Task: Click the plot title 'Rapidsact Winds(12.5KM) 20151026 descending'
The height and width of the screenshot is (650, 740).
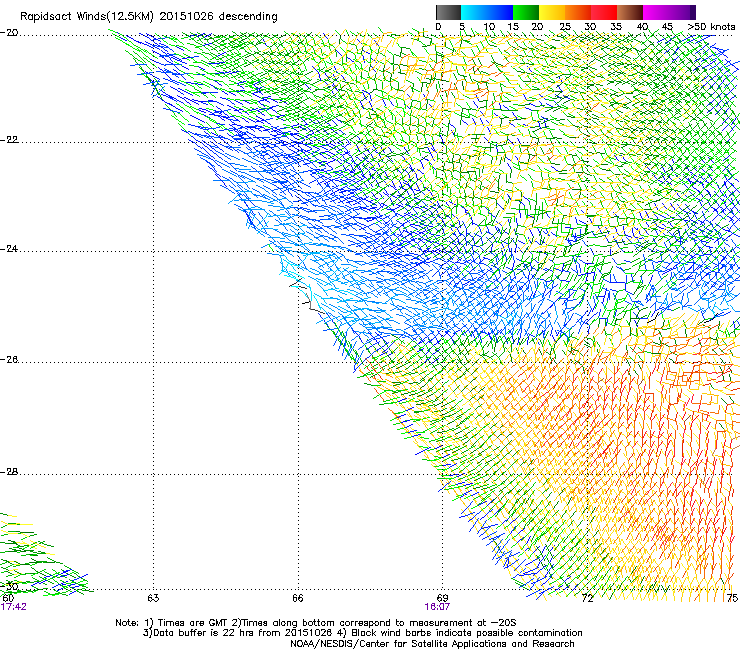Action: (x=149, y=17)
